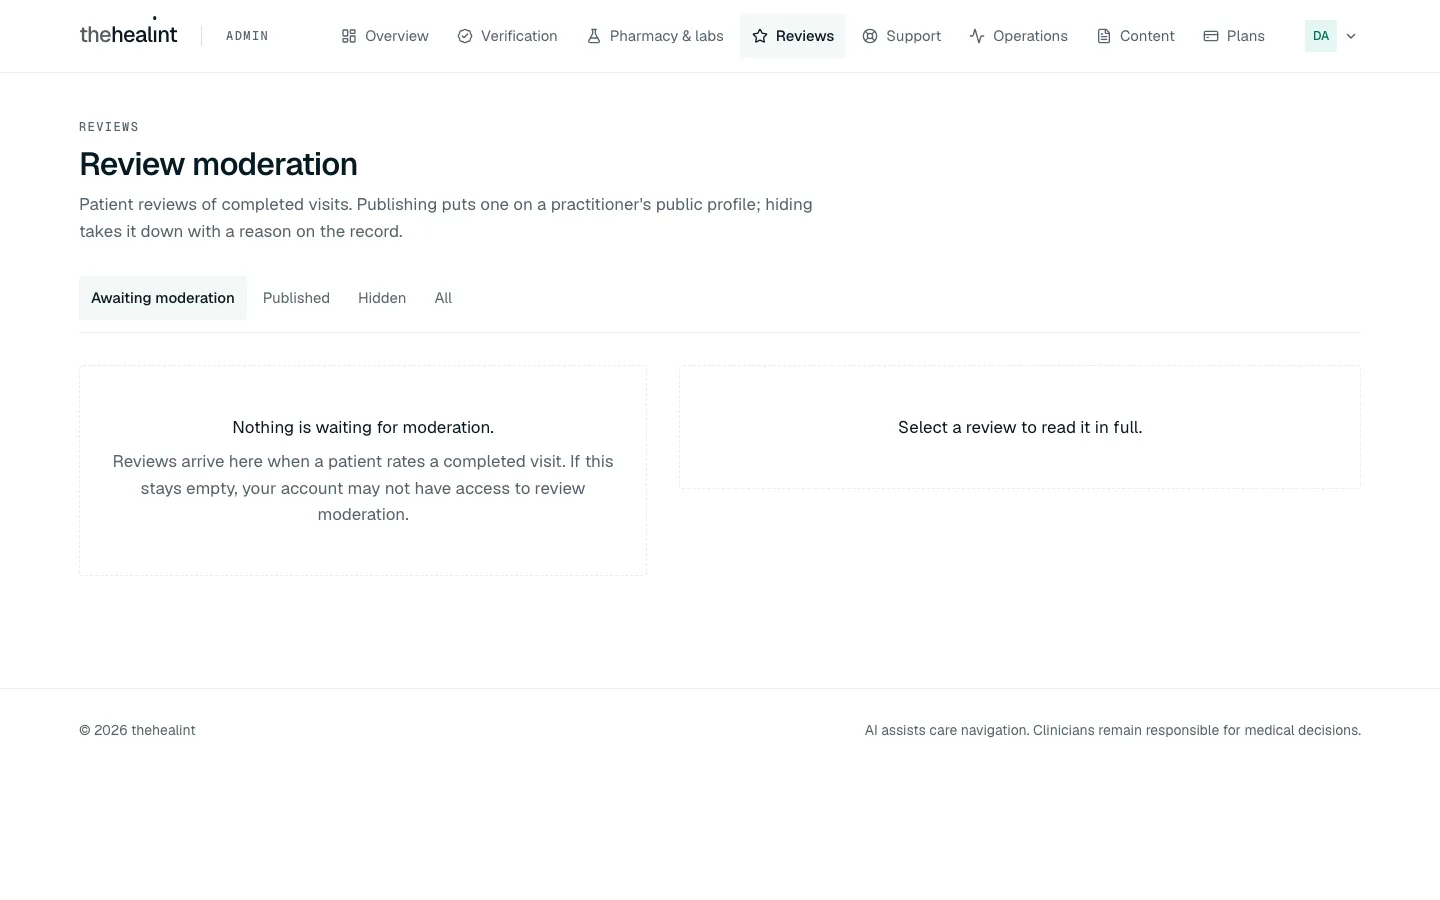Open the account menu chevron
This screenshot has height=900, width=1440.
coord(1351,36)
